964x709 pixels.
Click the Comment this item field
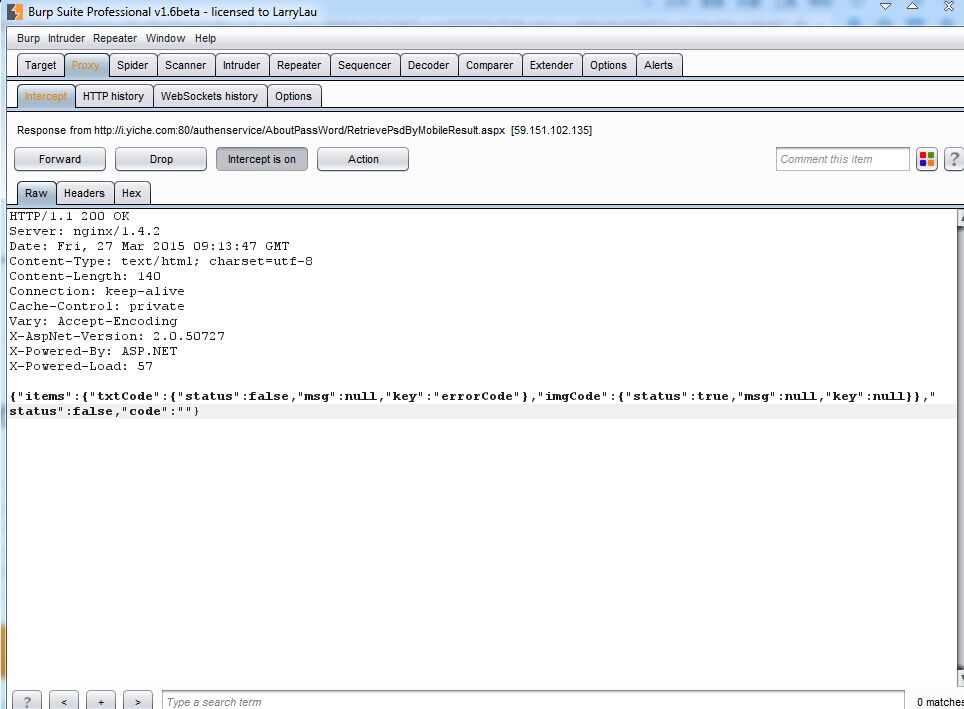(842, 159)
